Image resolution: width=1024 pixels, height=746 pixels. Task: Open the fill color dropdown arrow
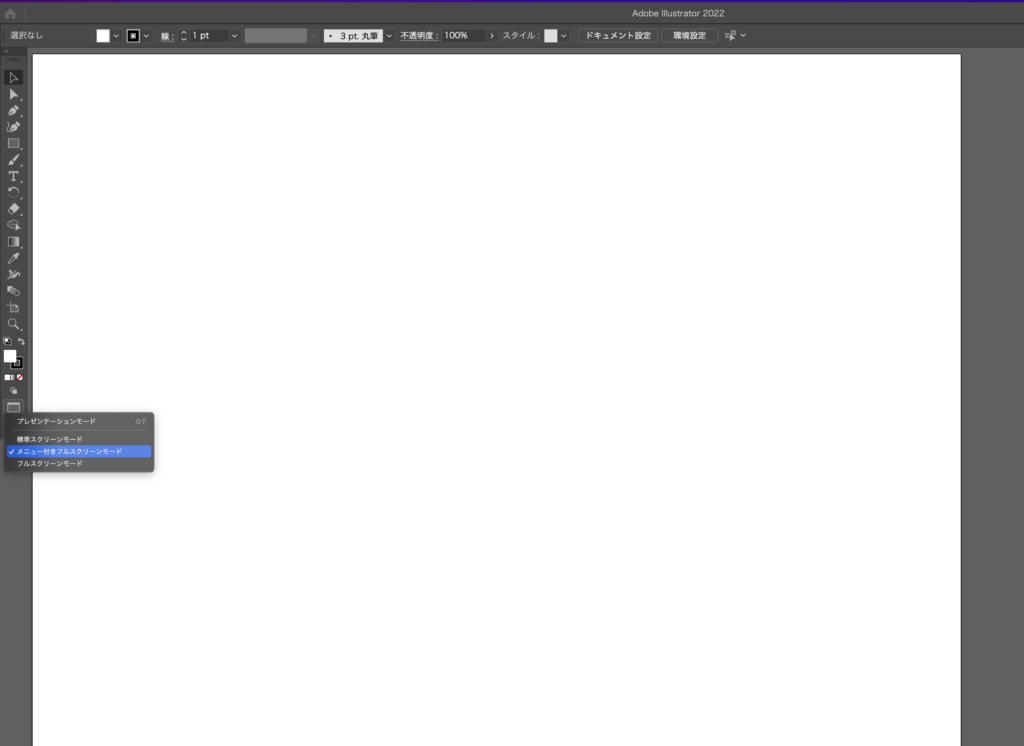116,36
